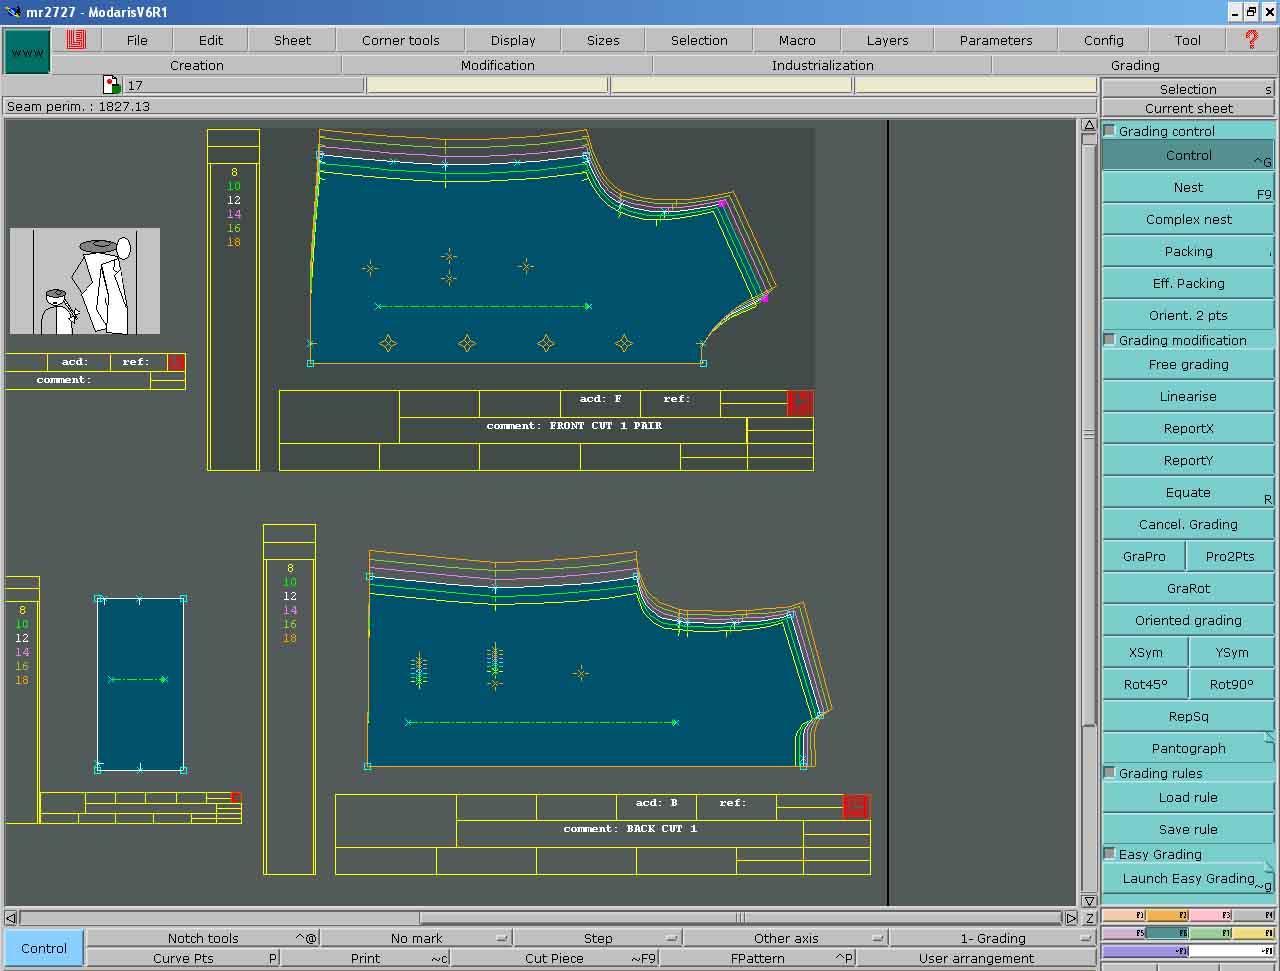
Task: Open the No mark dropdown
Action: (x=501, y=938)
